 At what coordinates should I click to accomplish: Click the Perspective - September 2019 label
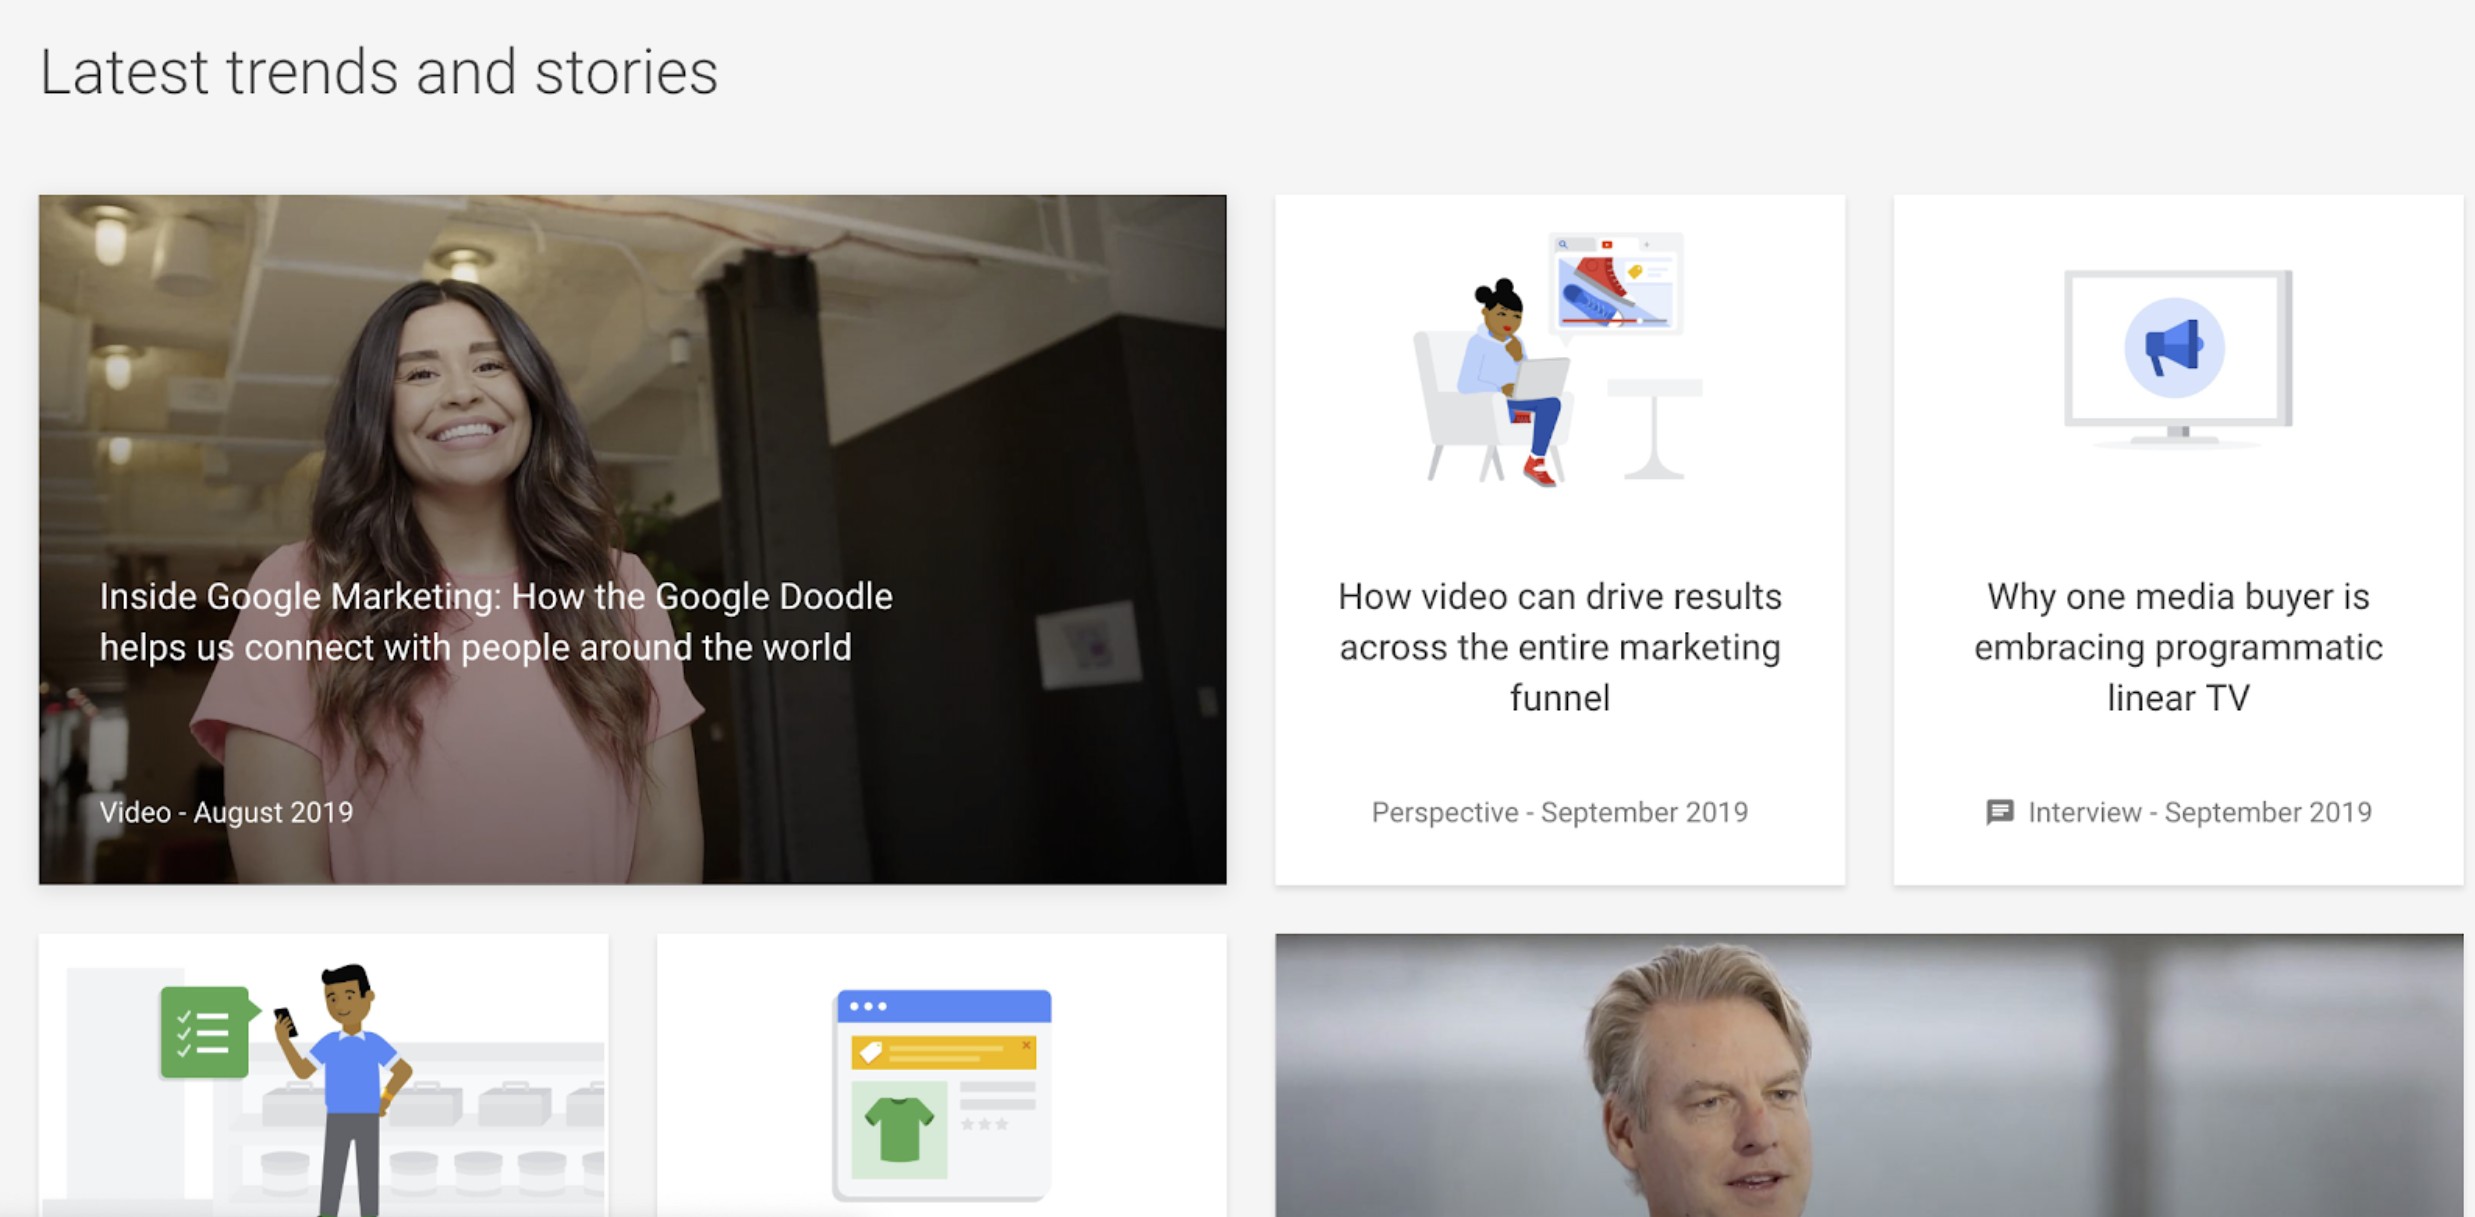coord(1560,812)
